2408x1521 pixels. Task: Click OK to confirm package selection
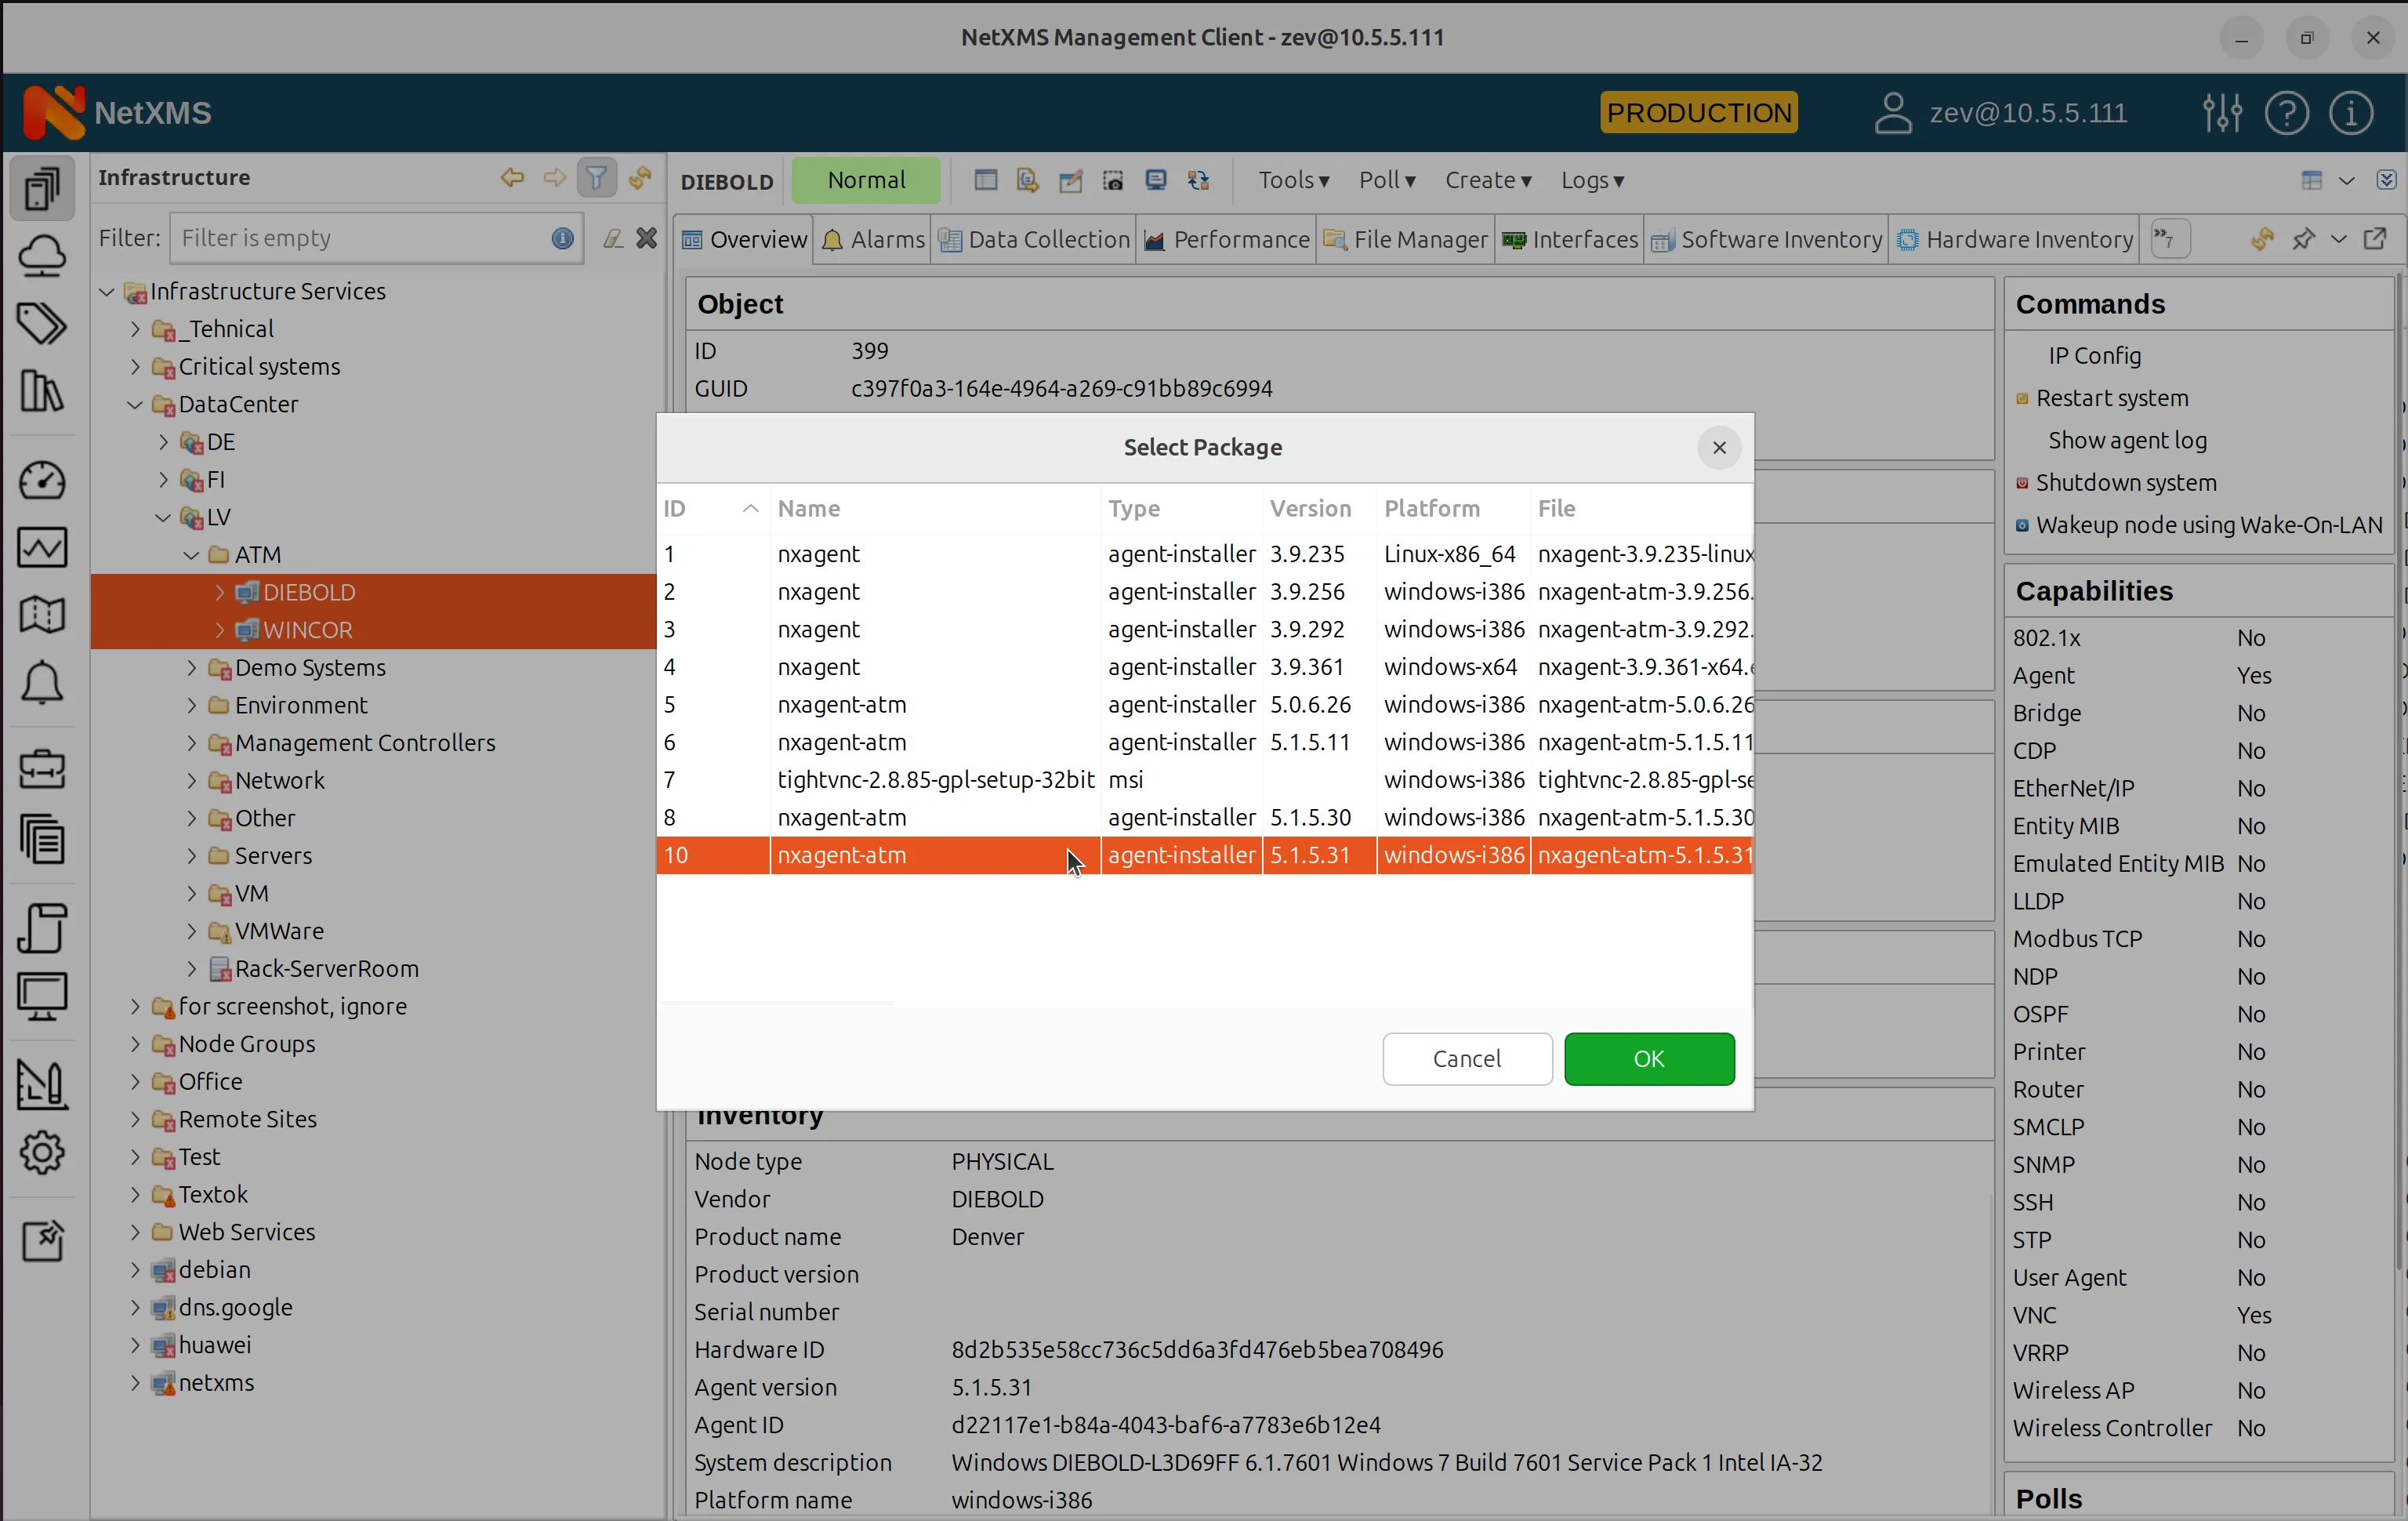tap(1648, 1059)
